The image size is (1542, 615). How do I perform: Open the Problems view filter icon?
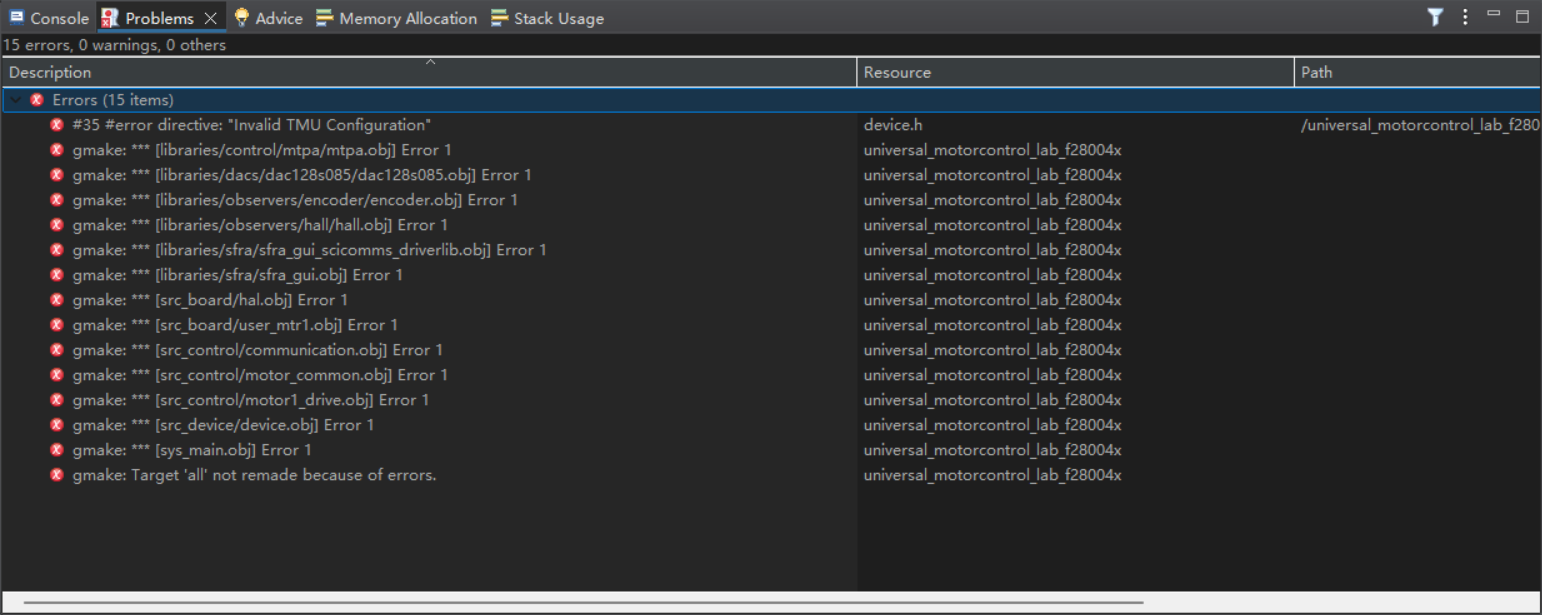click(x=1435, y=17)
